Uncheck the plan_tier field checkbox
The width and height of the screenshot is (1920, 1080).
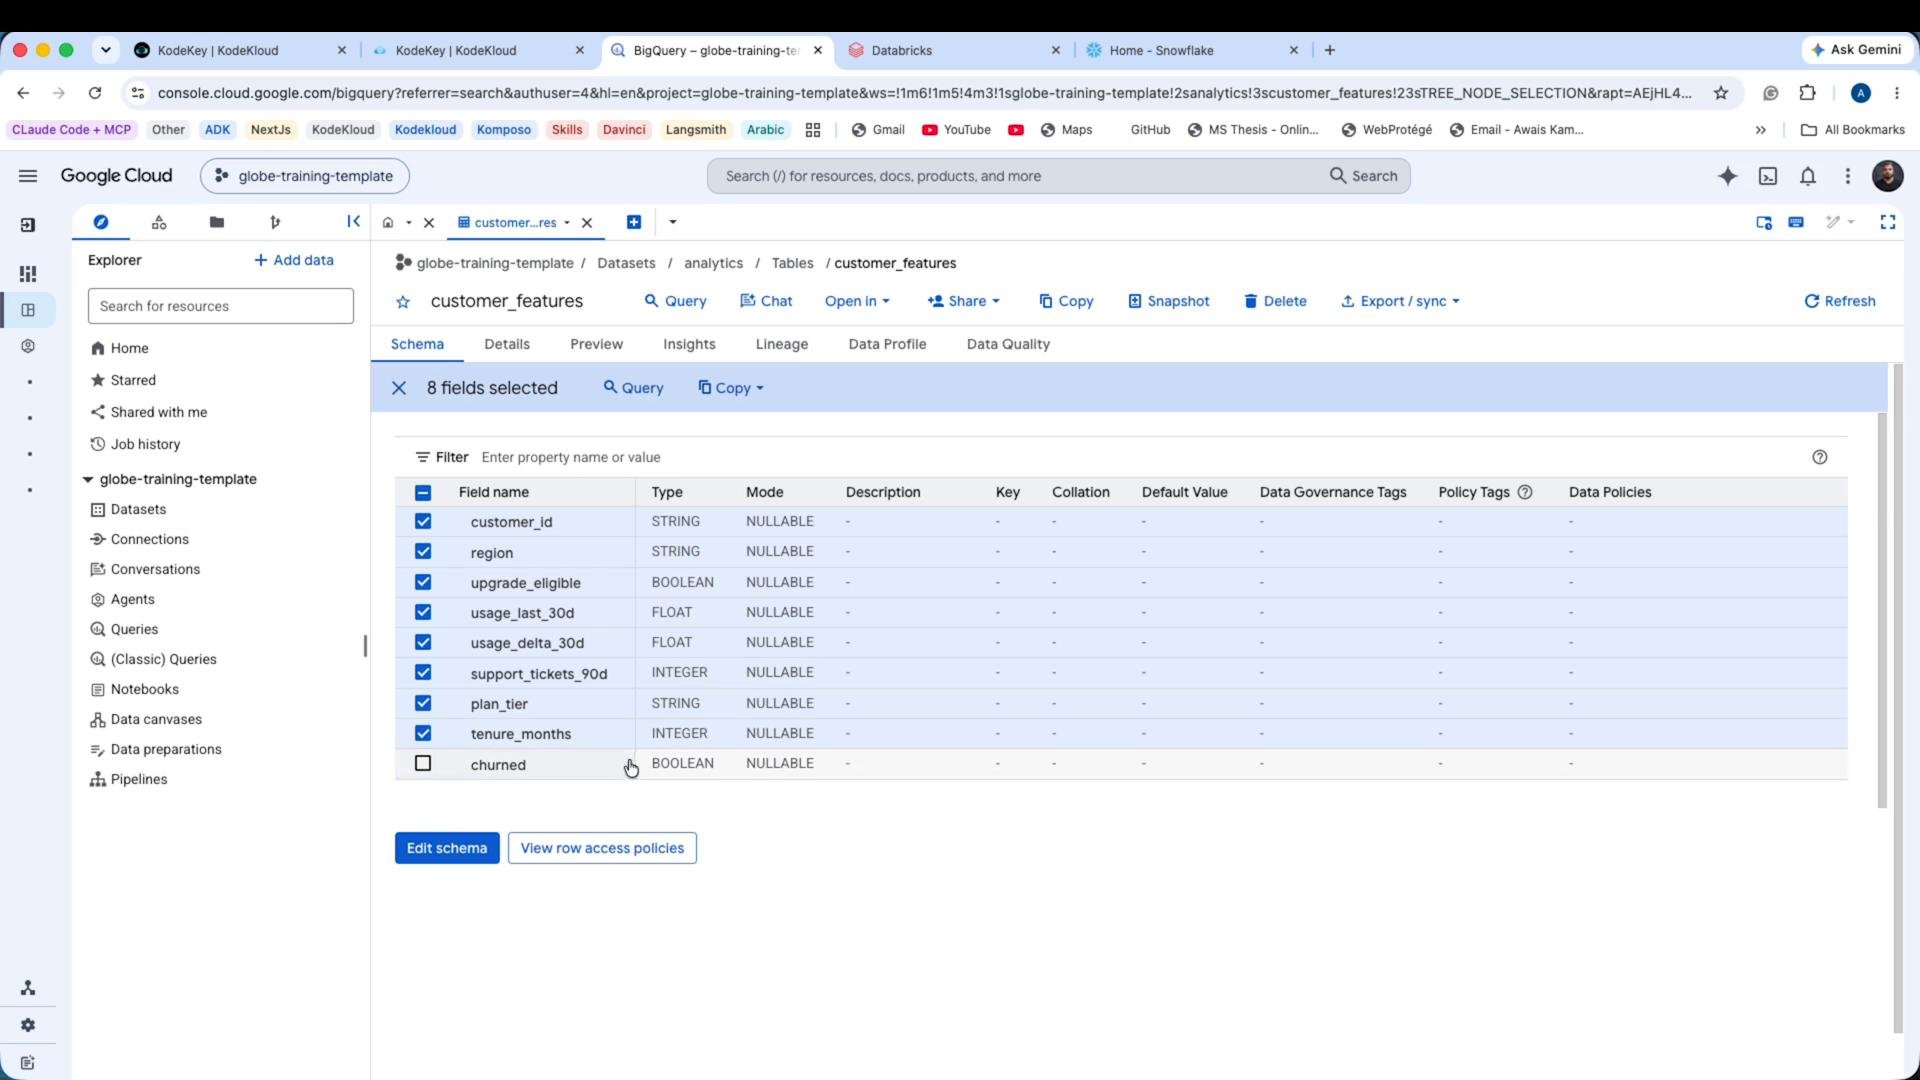pos(423,703)
